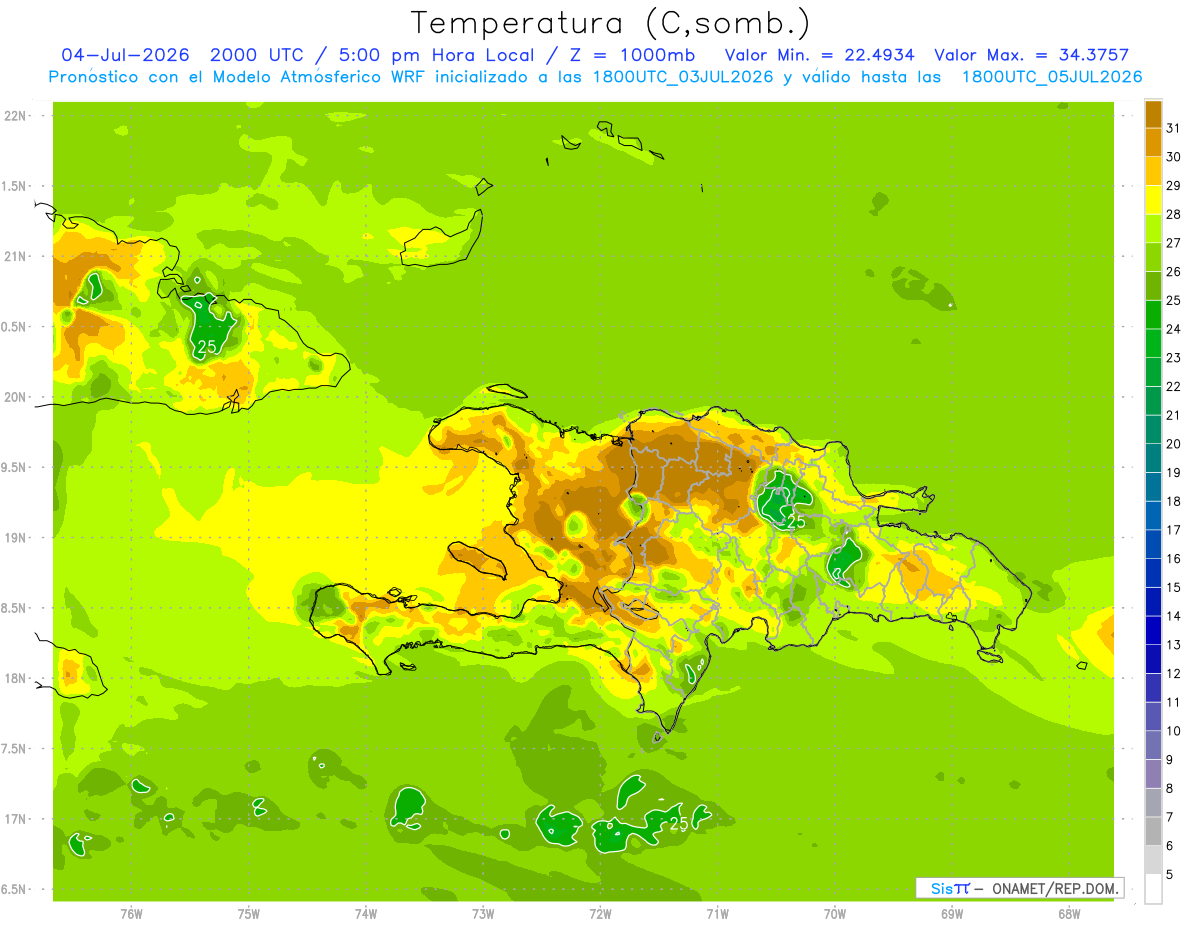Click the '21N' latitude axis label

coord(16,256)
